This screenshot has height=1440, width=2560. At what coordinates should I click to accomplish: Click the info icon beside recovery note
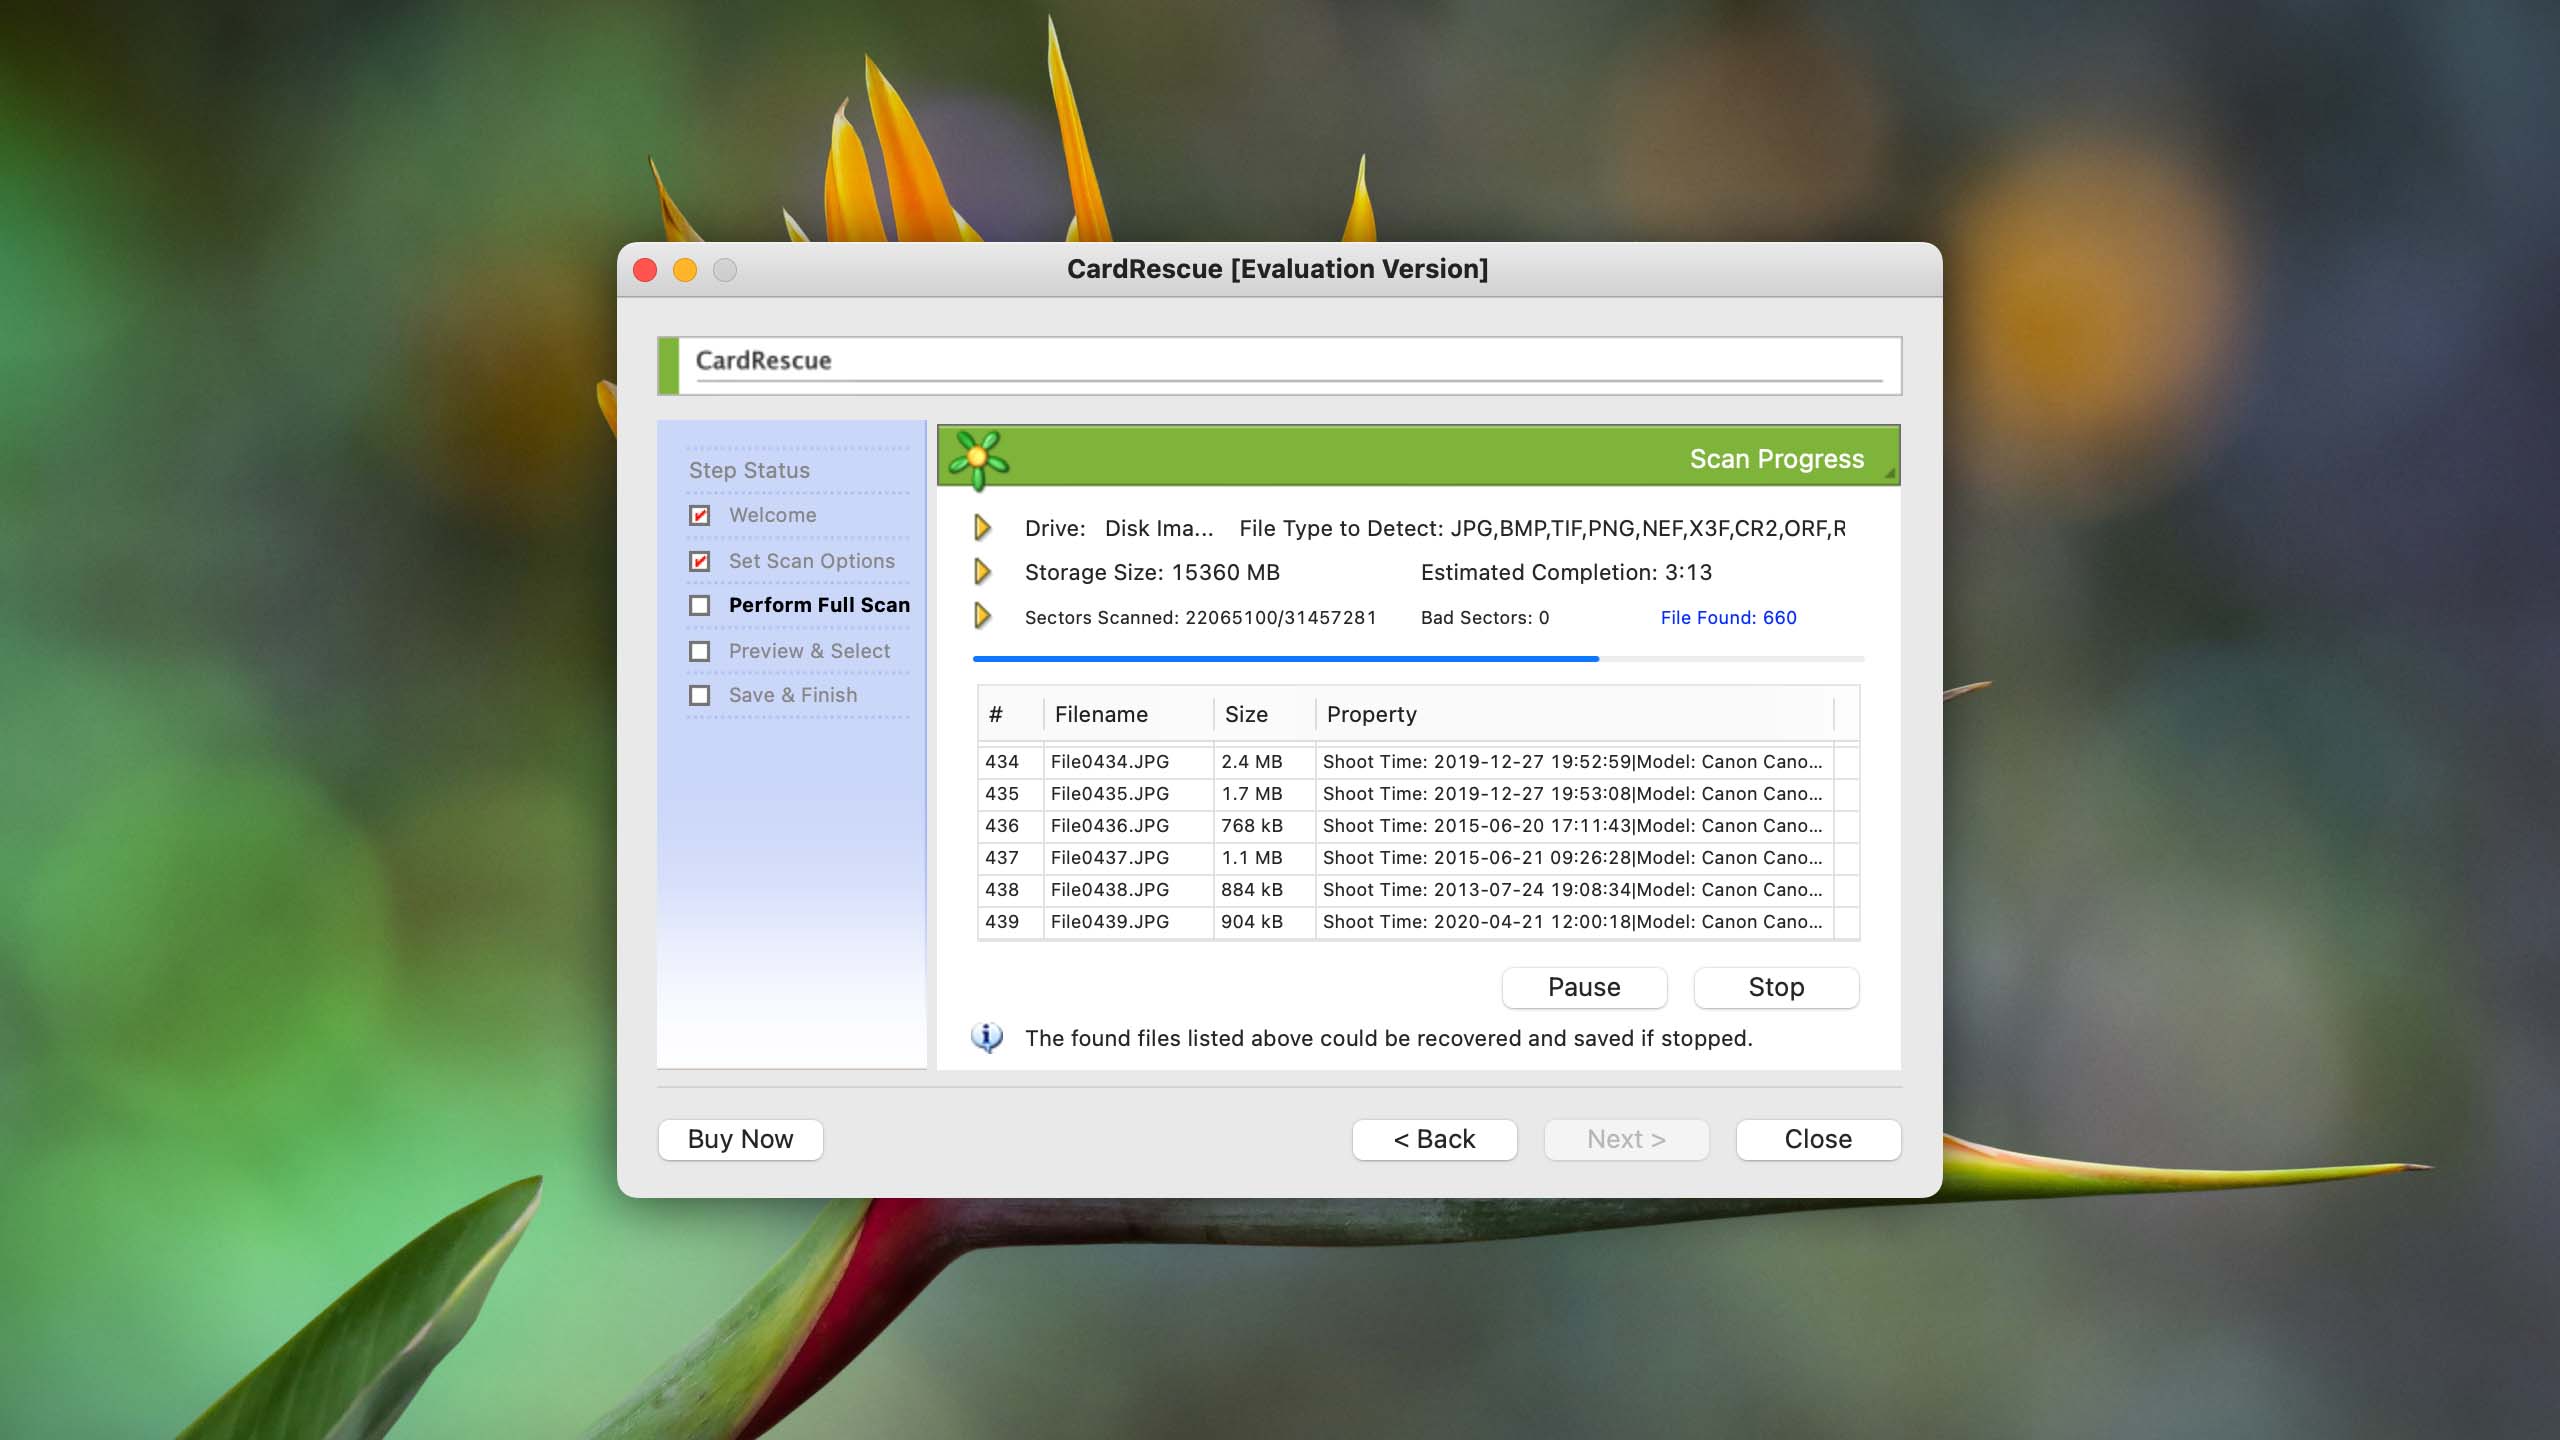point(987,1038)
